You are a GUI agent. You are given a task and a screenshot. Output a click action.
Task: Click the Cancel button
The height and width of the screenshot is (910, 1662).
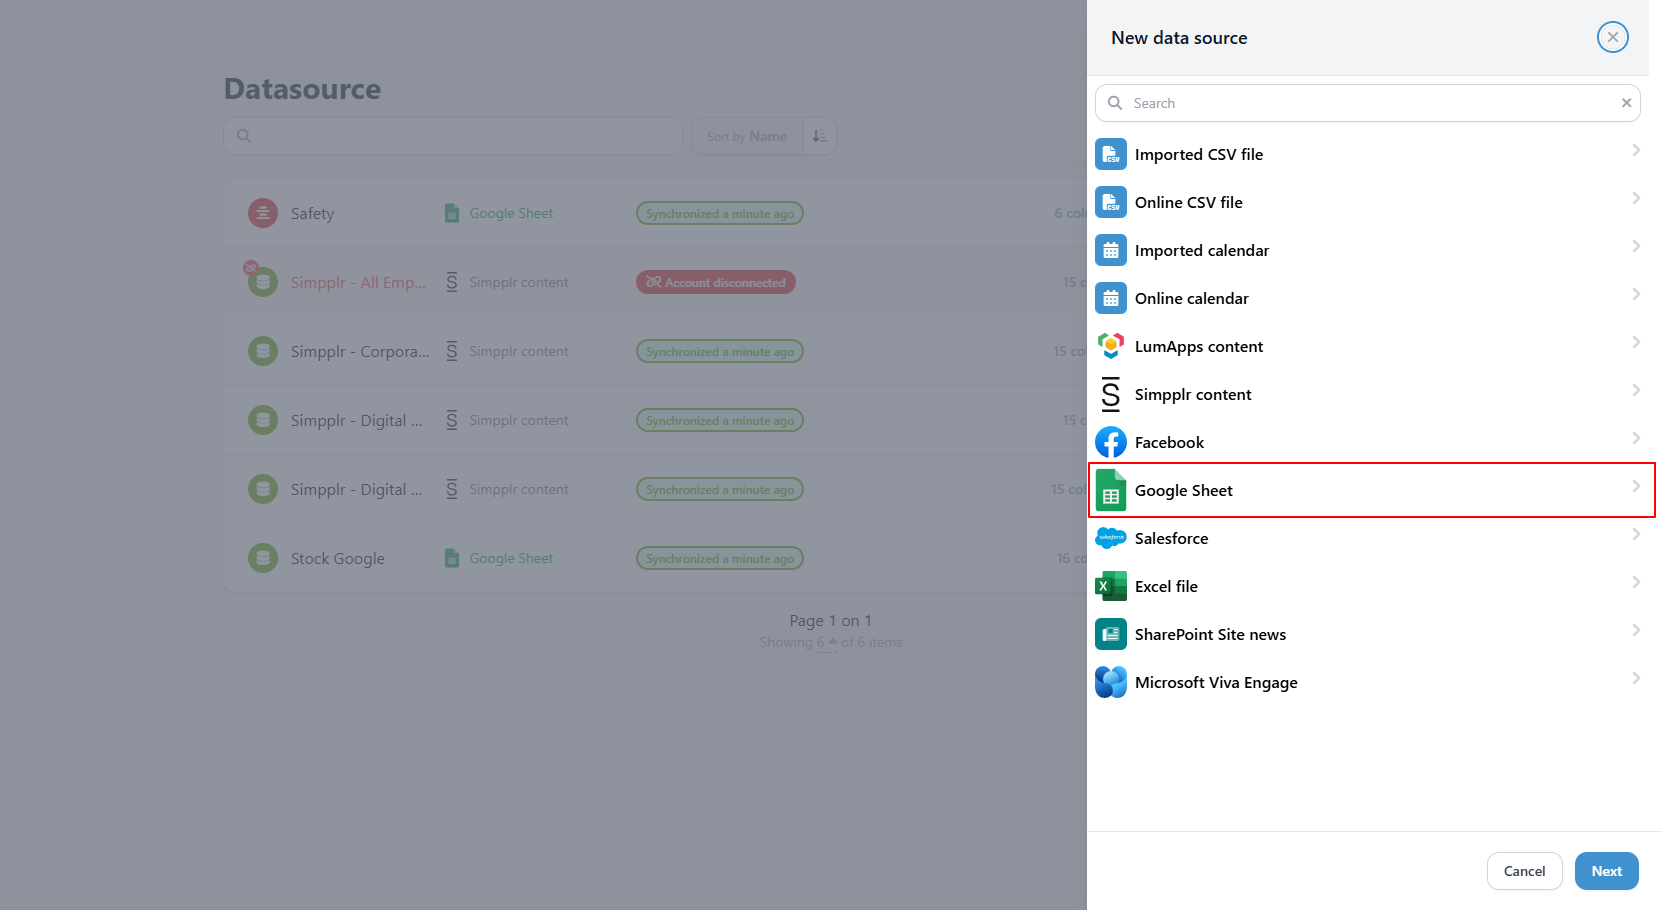tap(1524, 871)
